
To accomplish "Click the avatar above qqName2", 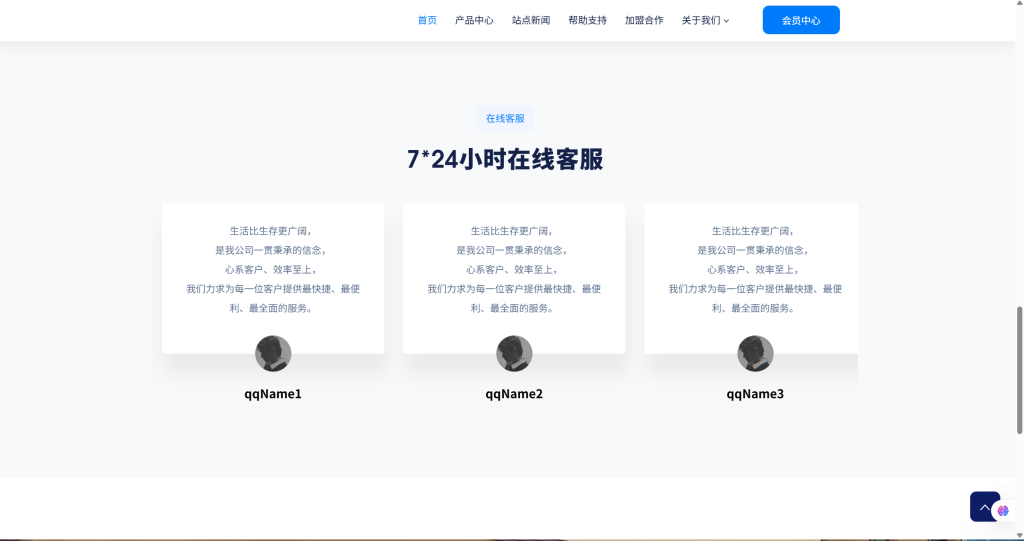I will pyautogui.click(x=514, y=353).
